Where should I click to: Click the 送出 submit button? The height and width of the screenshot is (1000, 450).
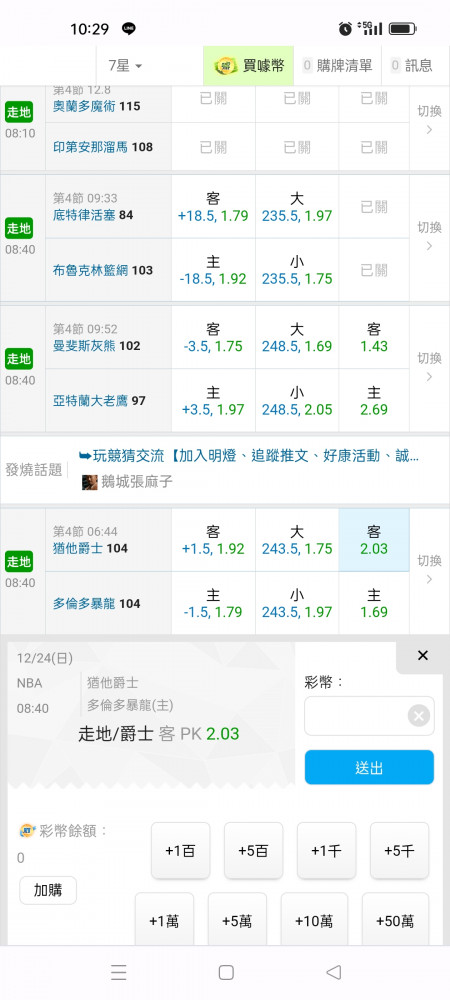pyautogui.click(x=369, y=767)
